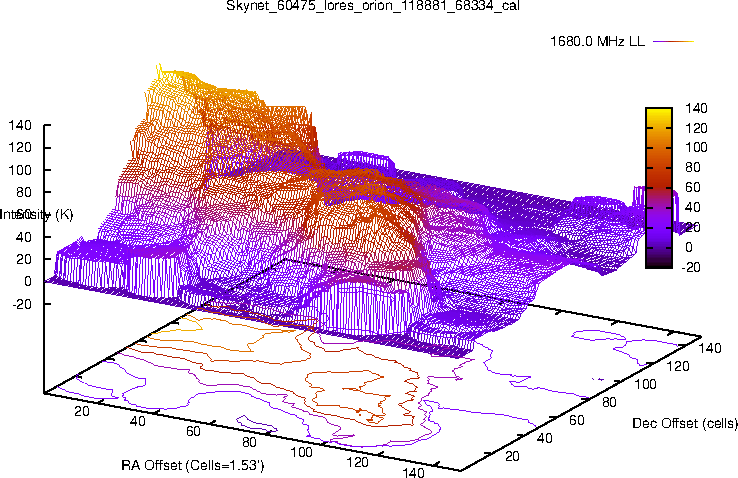Click tick 20 on the Intensity axis
The width and height of the screenshot is (738, 478).
24,259
